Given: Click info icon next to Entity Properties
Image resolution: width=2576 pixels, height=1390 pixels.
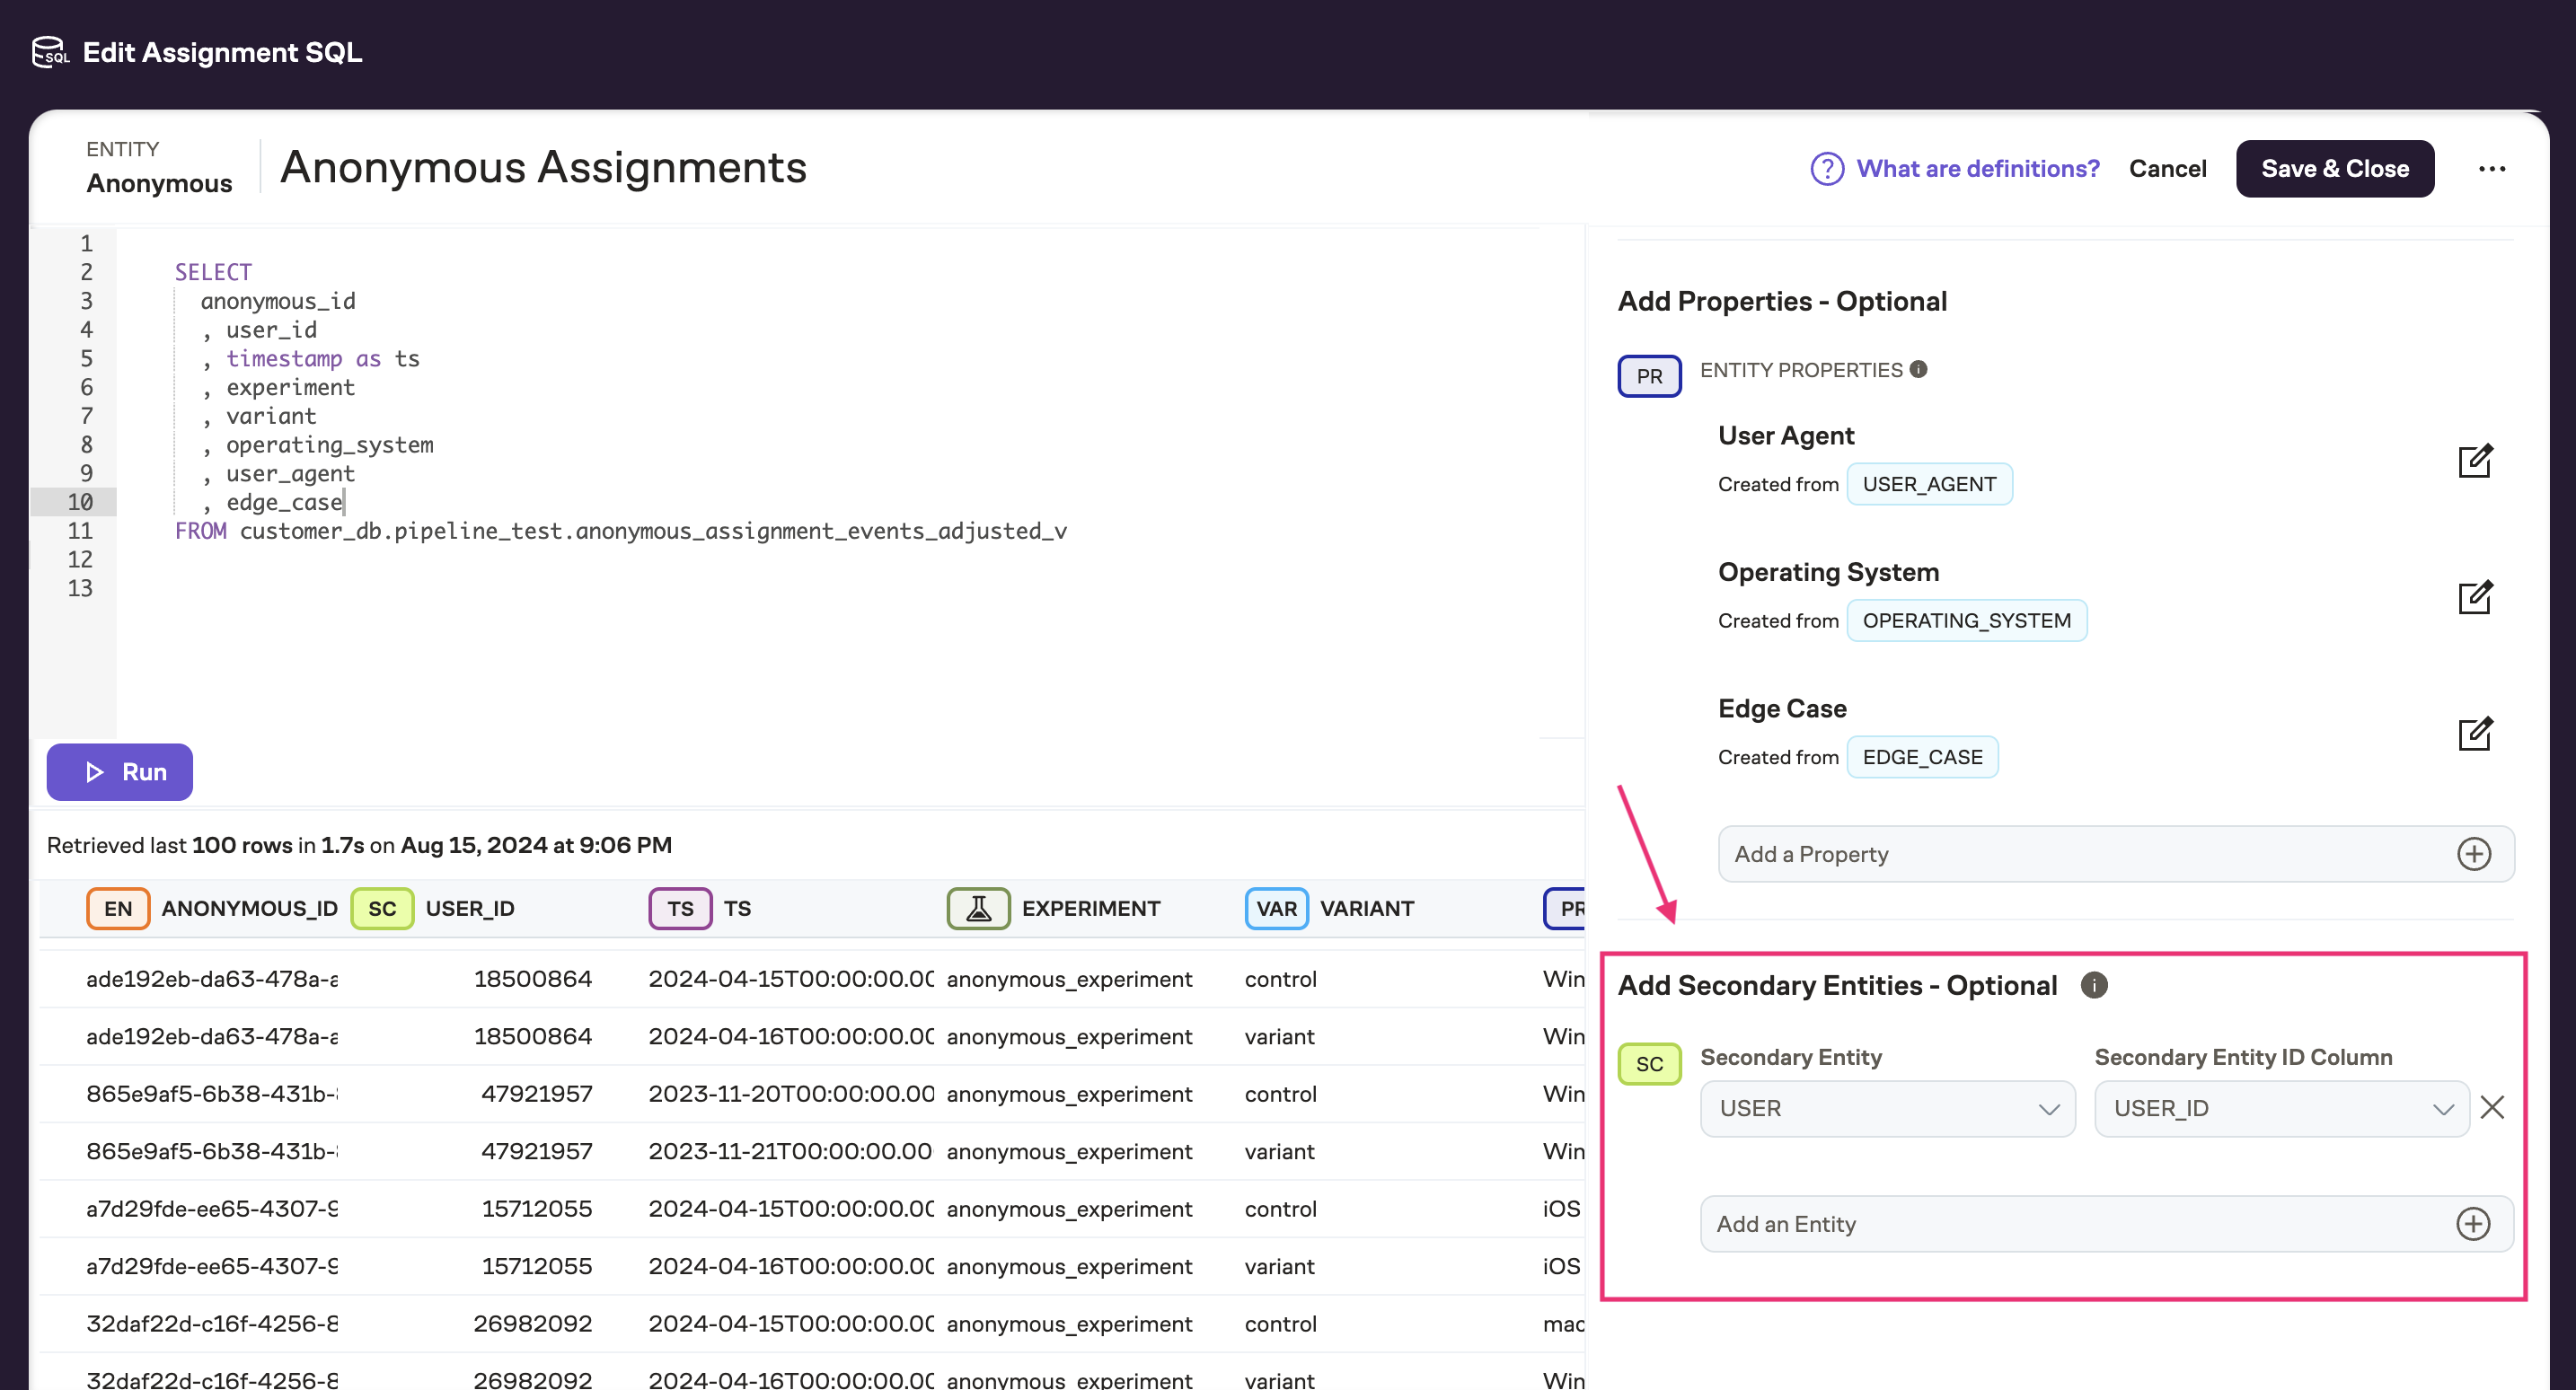Looking at the screenshot, I should 1918,370.
